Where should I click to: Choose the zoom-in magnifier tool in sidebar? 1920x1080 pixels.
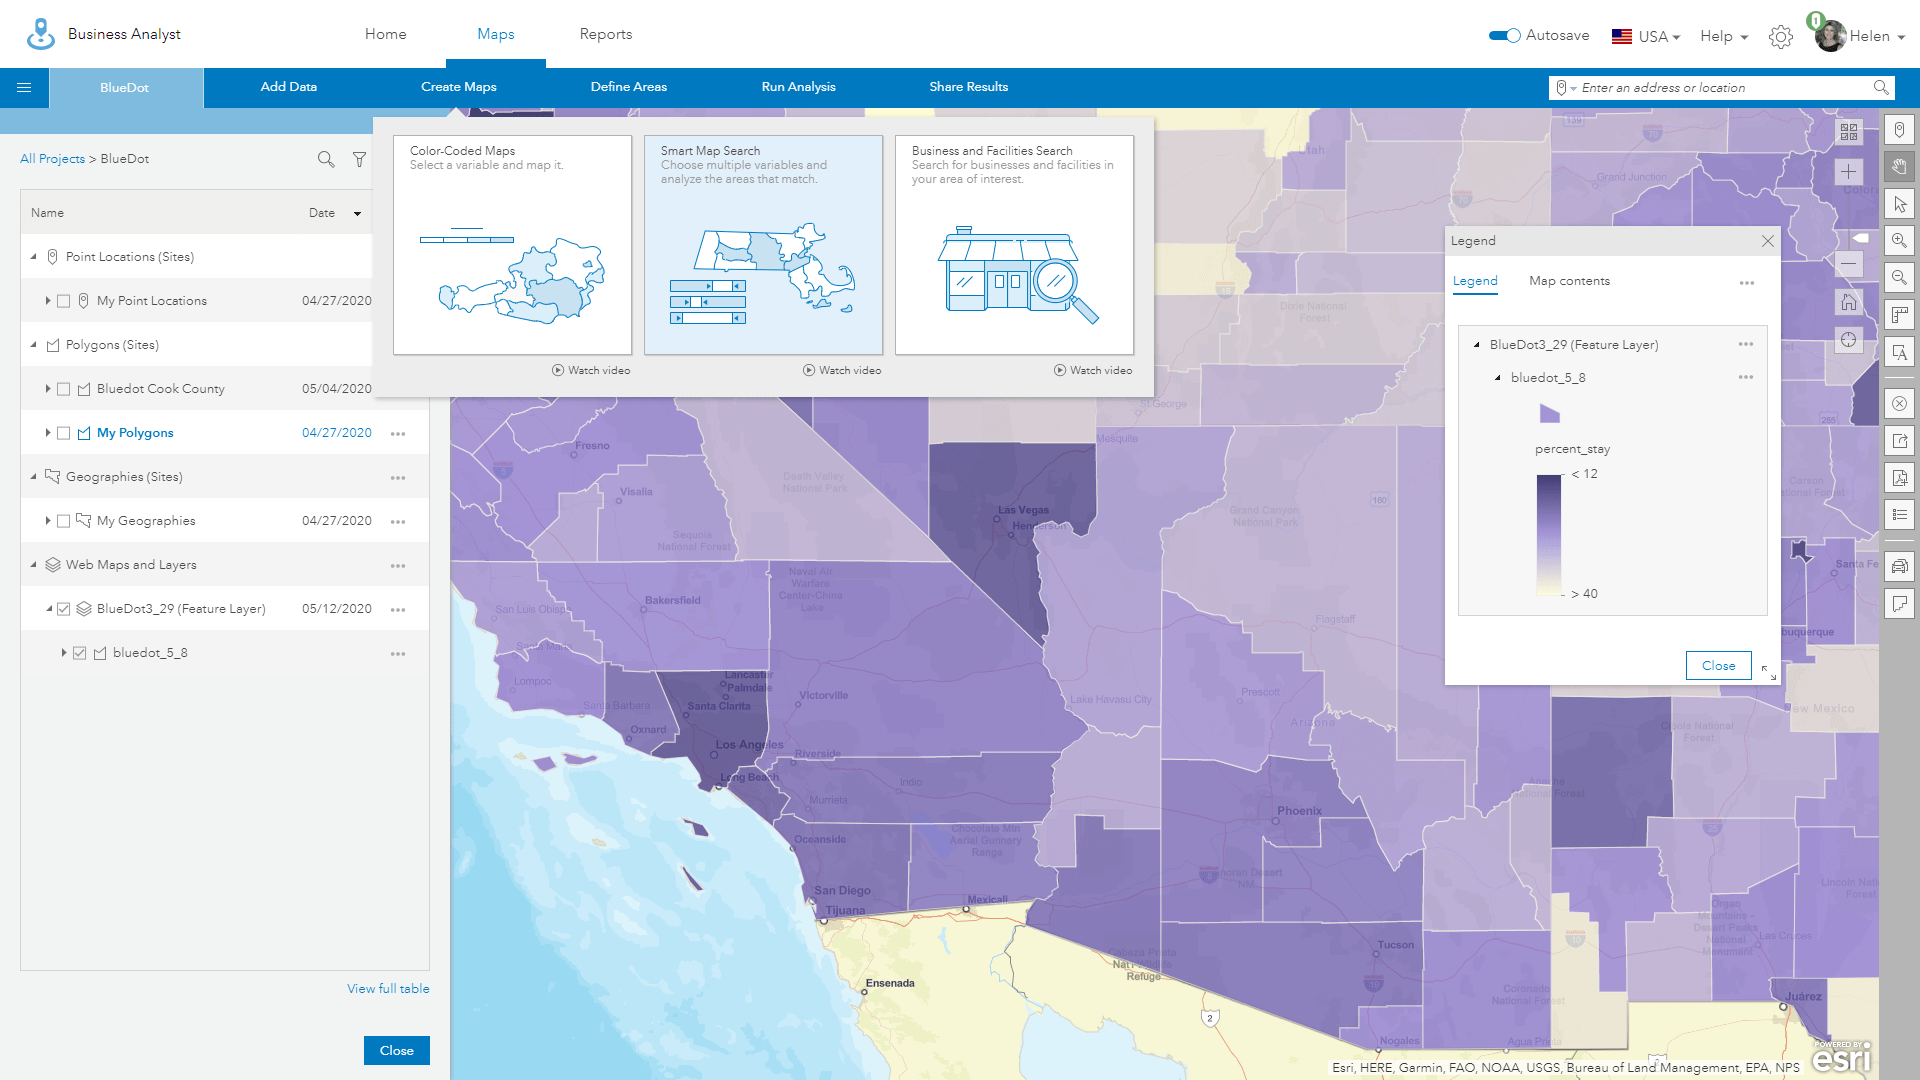(1899, 241)
